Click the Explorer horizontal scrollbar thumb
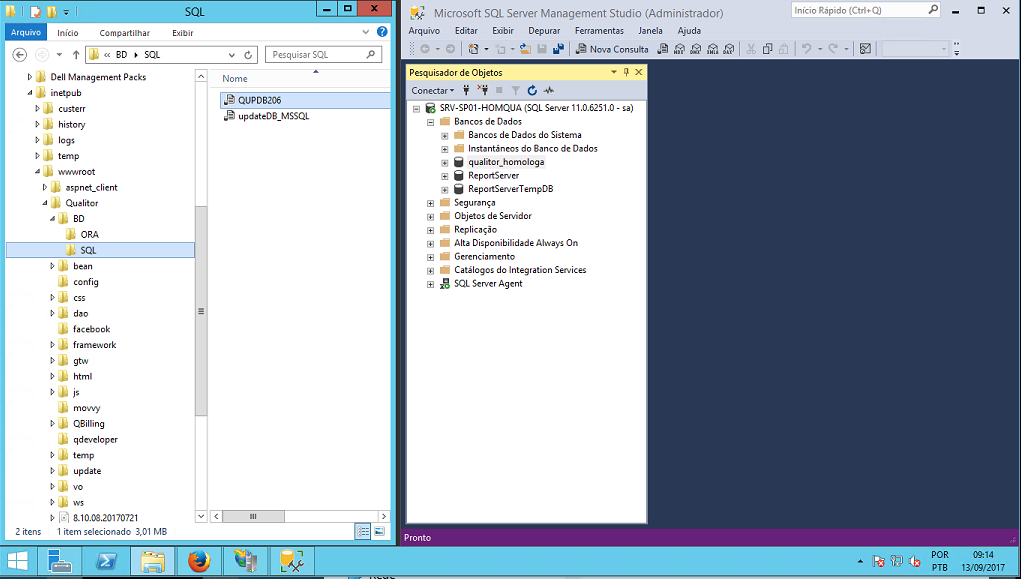Screen dimensions: 1021x579 253,516
